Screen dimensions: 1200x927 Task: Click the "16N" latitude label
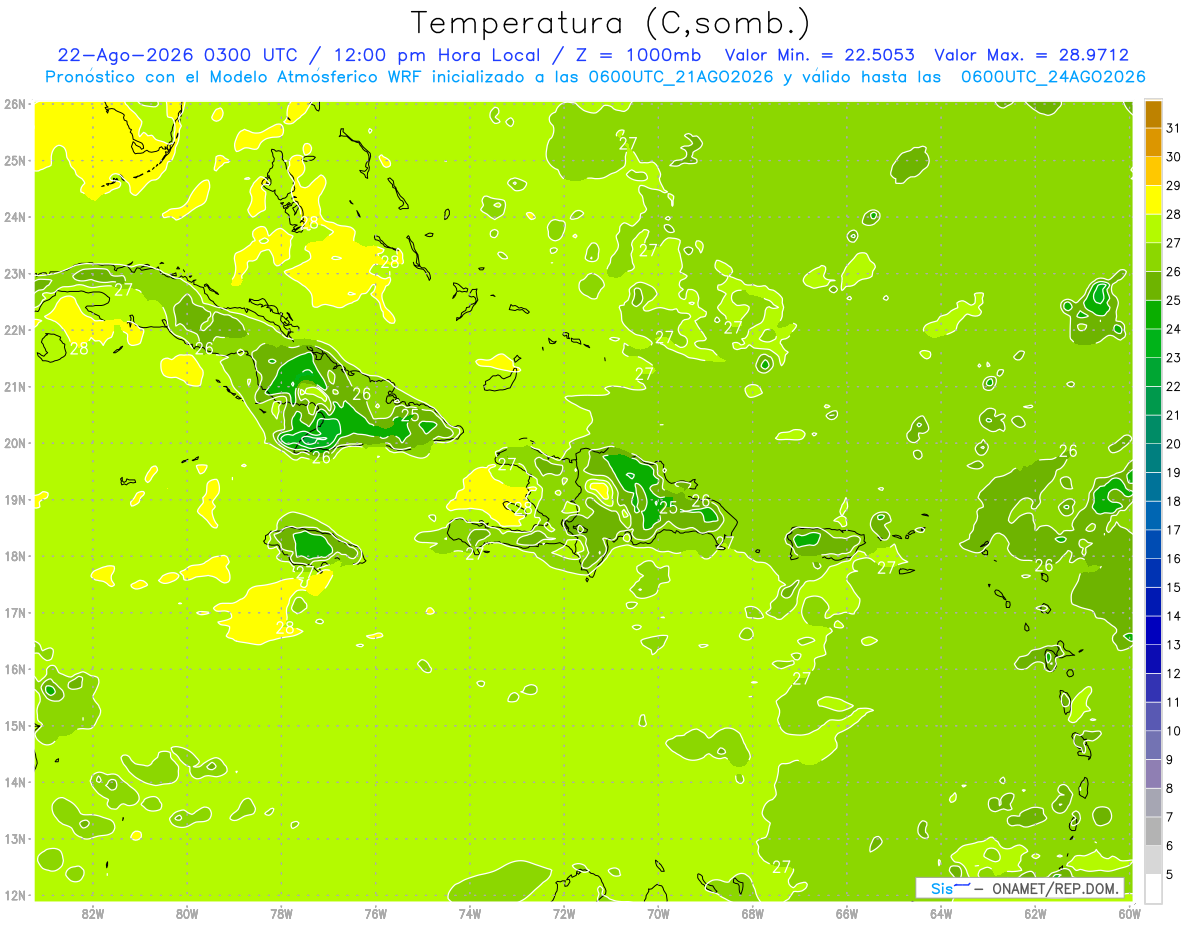15,669
